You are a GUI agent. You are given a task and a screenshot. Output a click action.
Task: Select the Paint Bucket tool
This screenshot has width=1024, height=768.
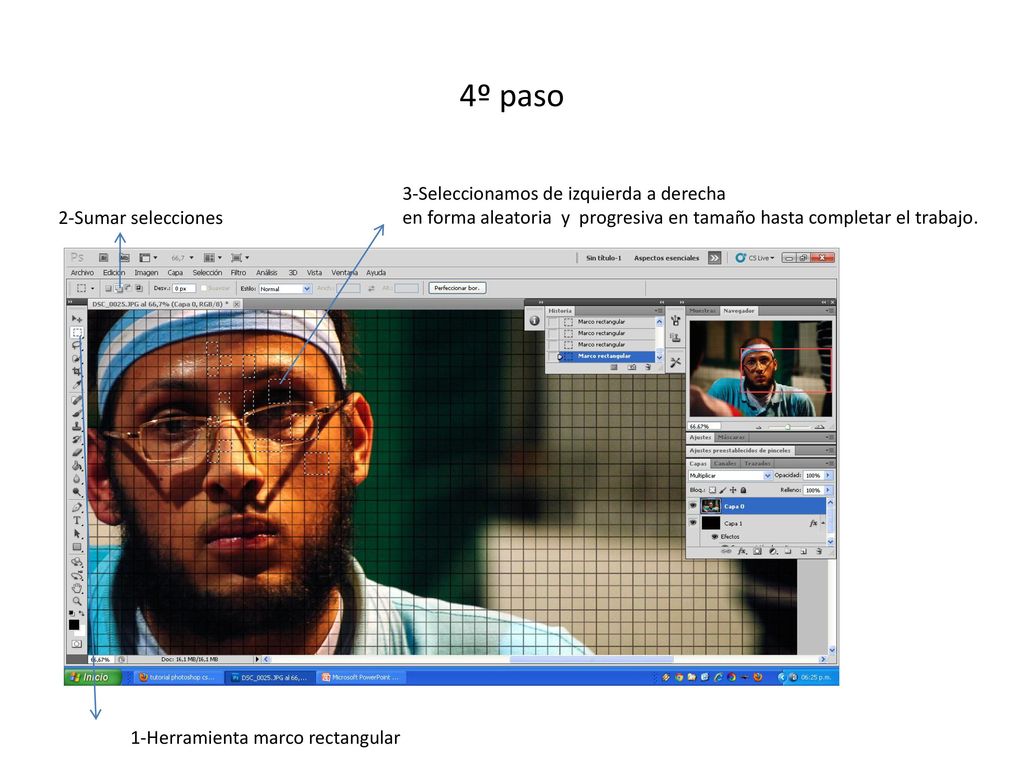coord(76,466)
